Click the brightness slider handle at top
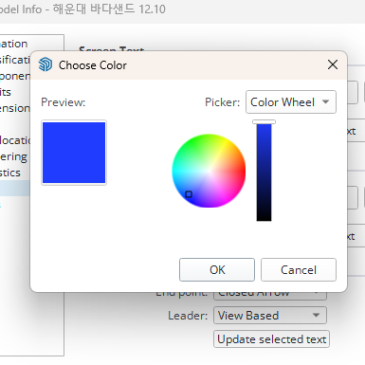Viewport: 365px width, 365px height. pos(264,122)
